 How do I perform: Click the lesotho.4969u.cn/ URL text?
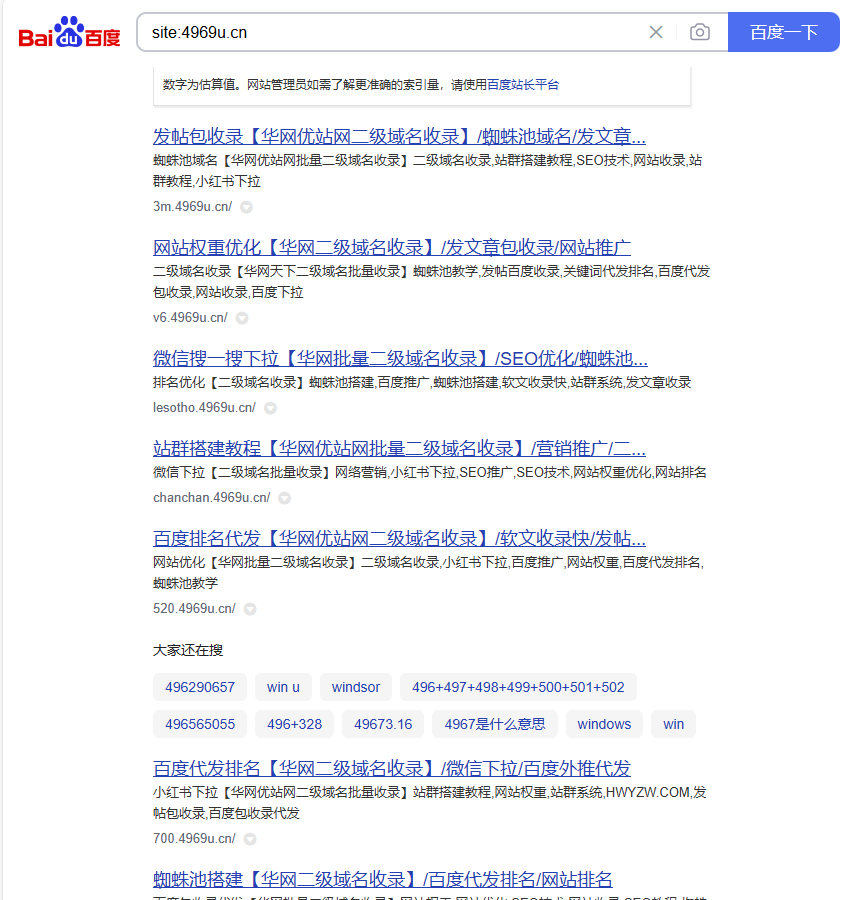[204, 408]
